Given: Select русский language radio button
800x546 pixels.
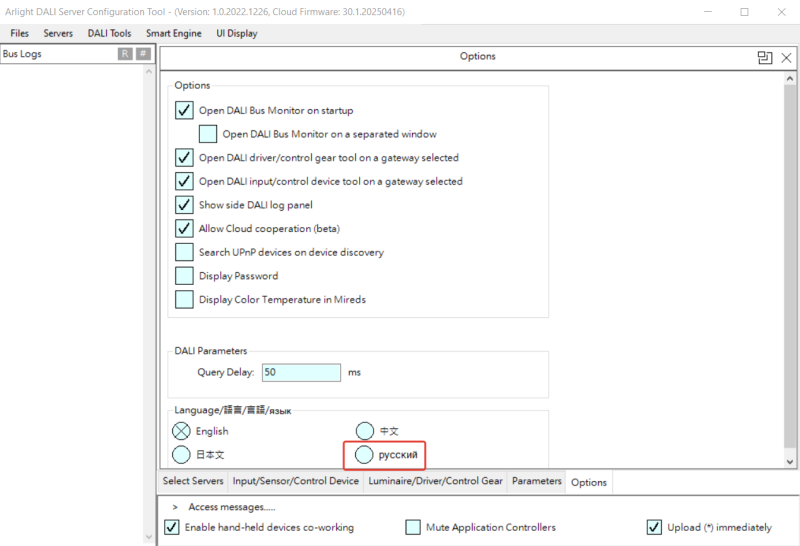Looking at the screenshot, I should (x=364, y=455).
